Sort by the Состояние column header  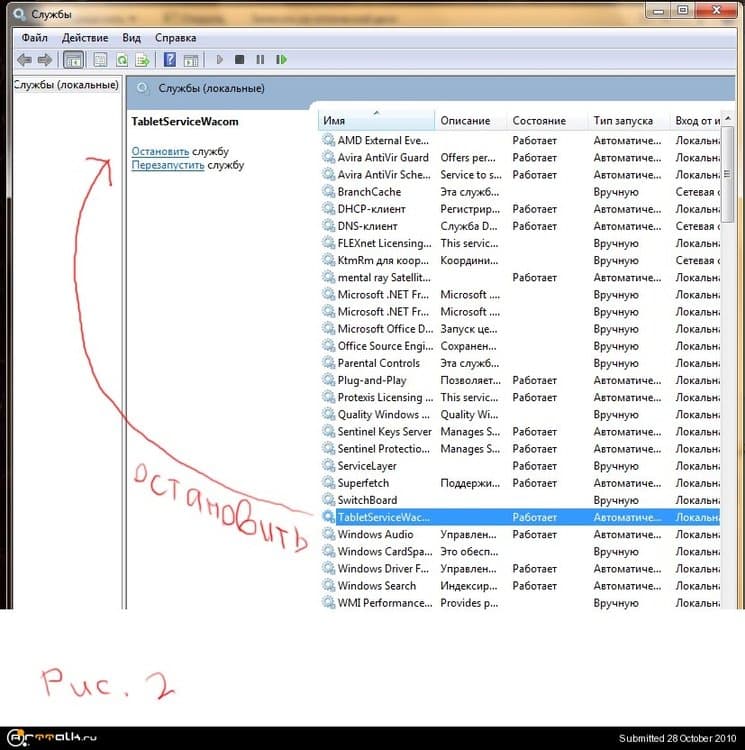[x=539, y=121]
